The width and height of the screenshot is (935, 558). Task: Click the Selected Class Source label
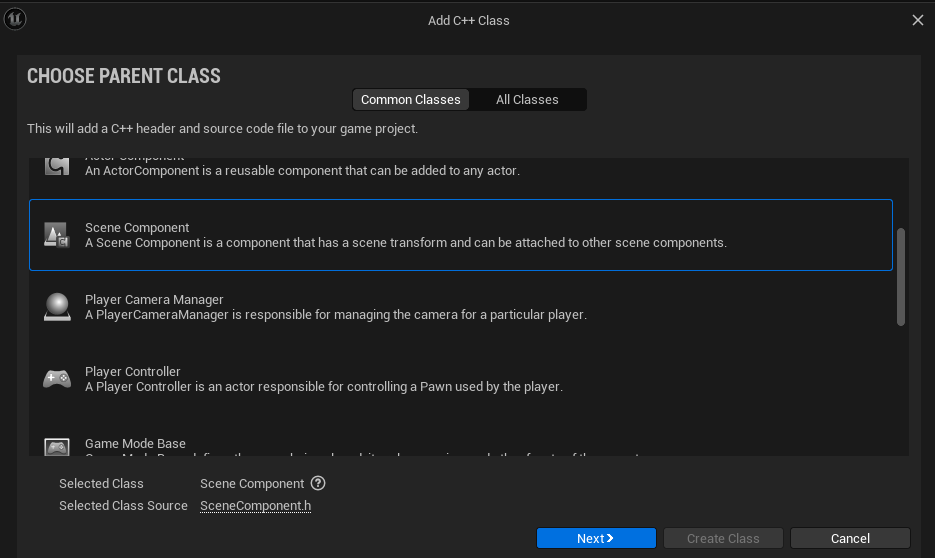(x=123, y=506)
